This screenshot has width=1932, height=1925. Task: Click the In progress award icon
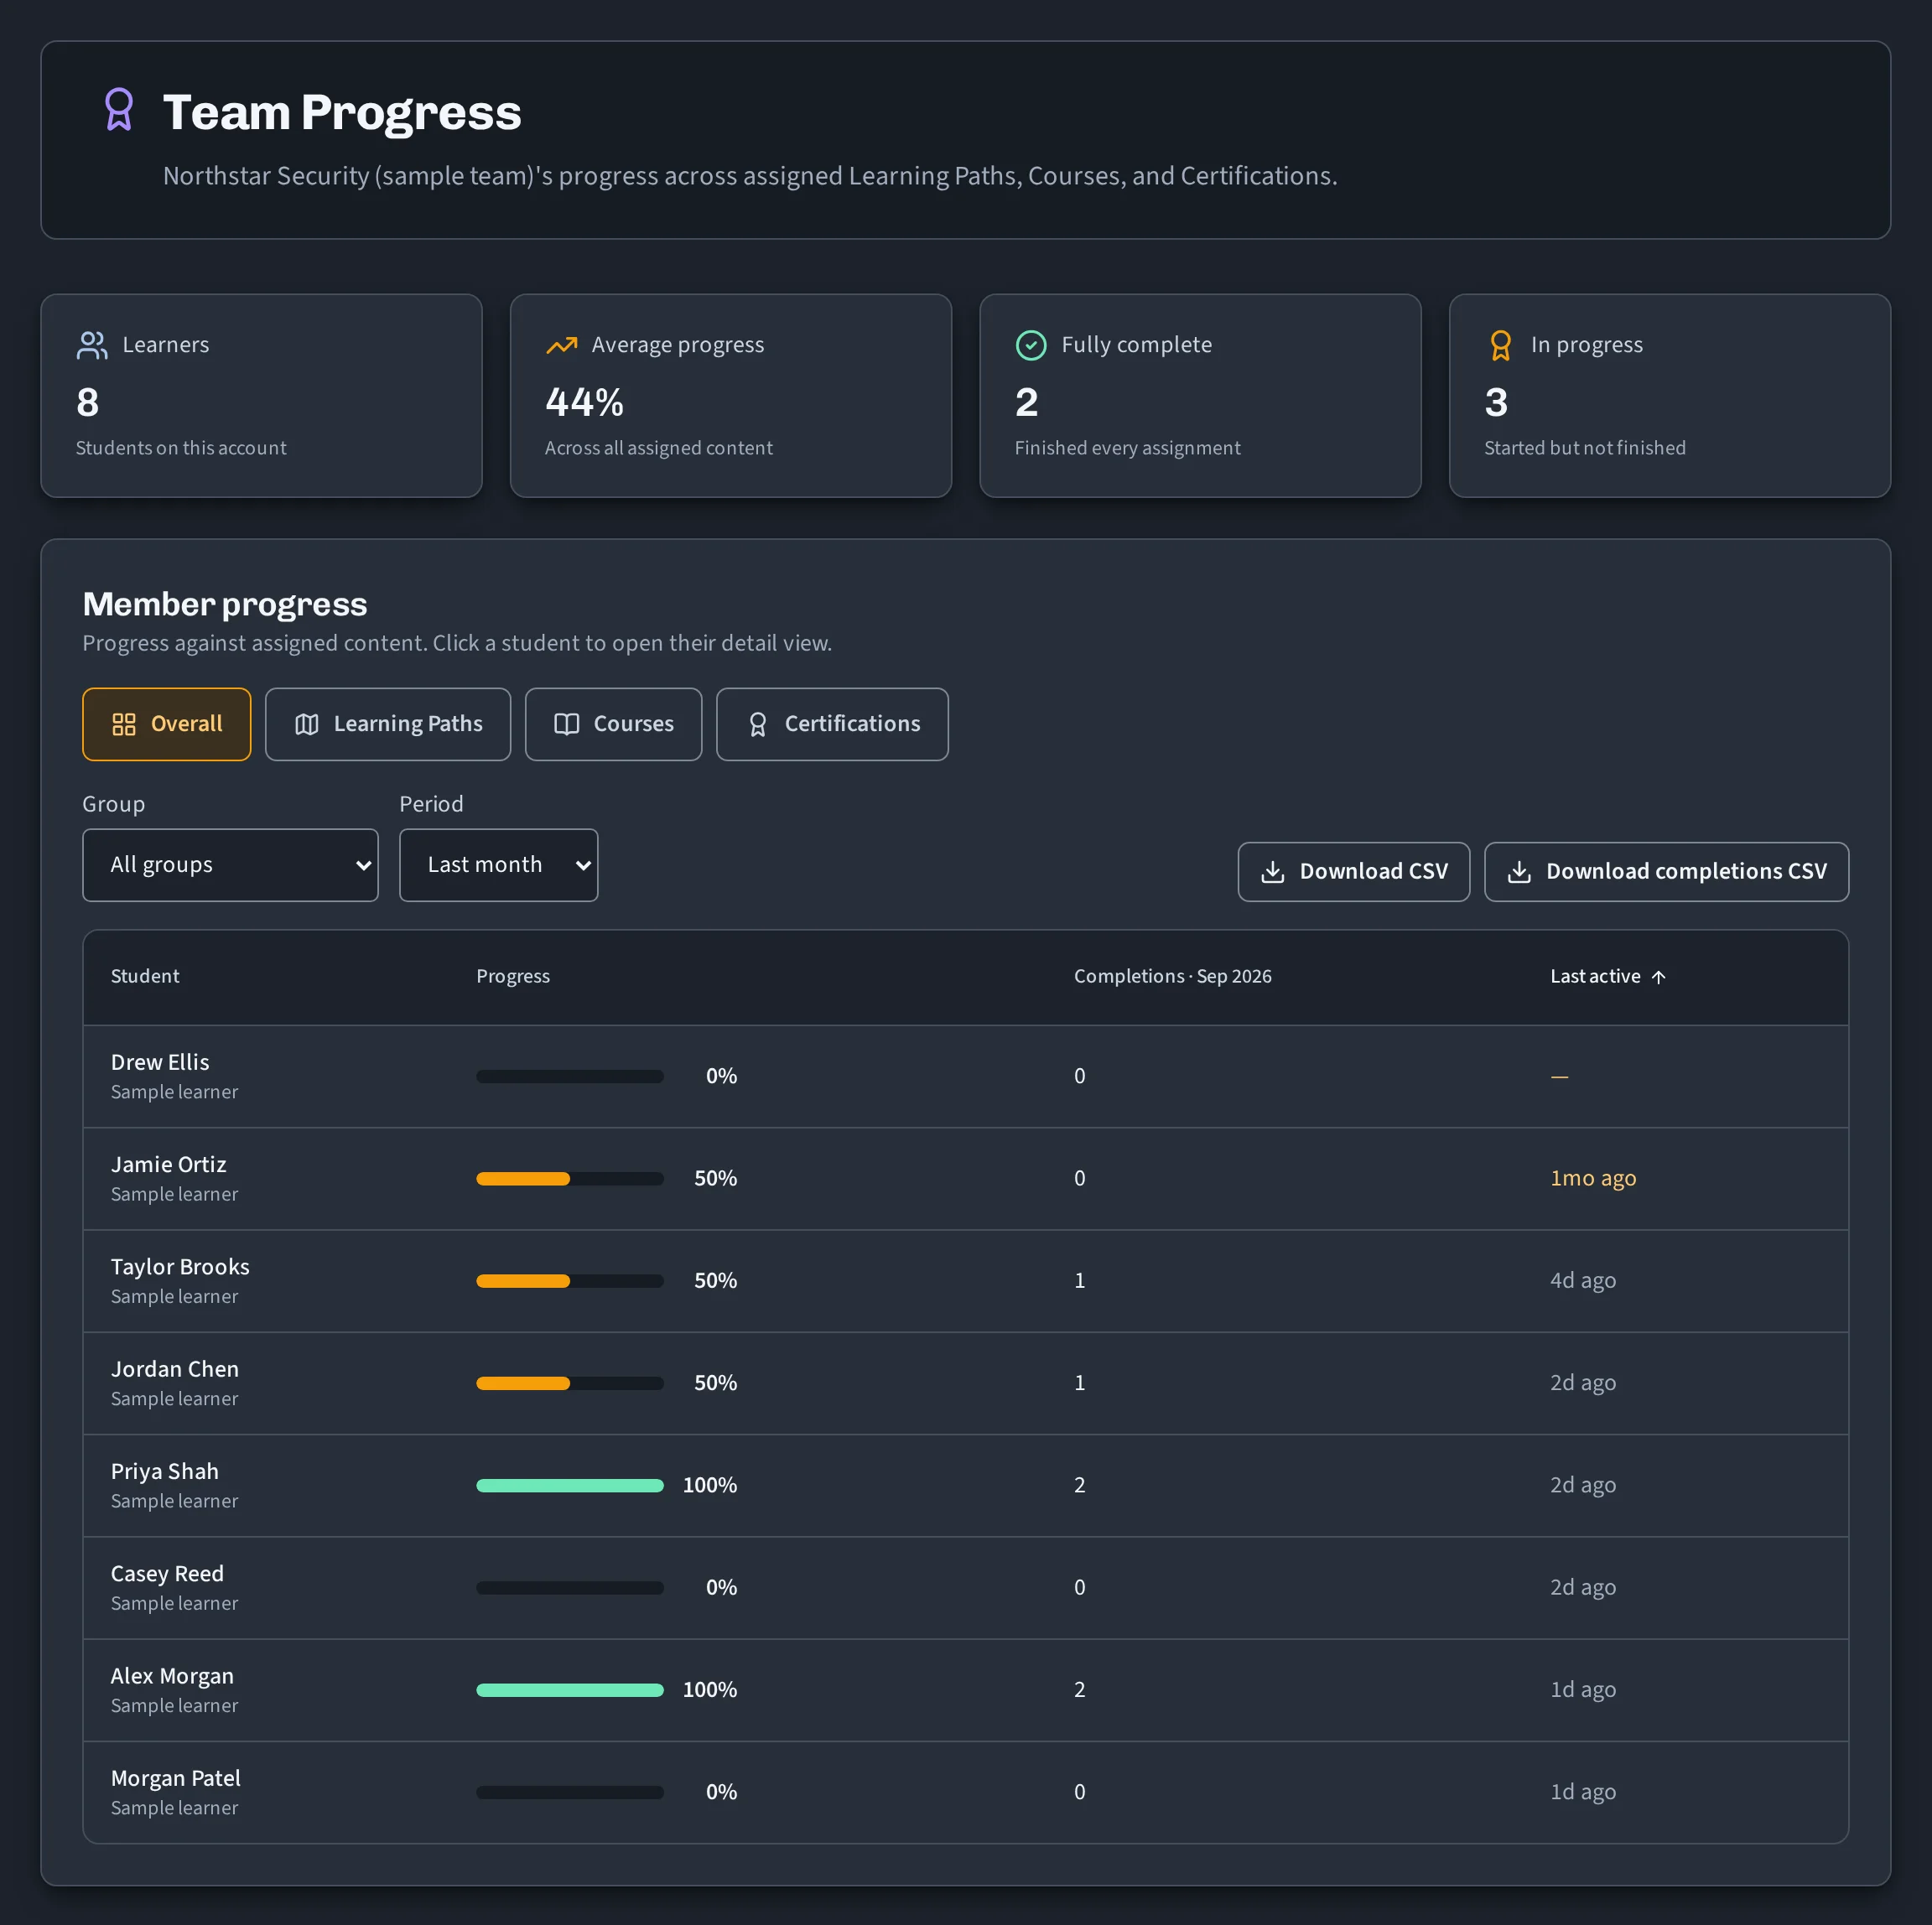click(1500, 345)
